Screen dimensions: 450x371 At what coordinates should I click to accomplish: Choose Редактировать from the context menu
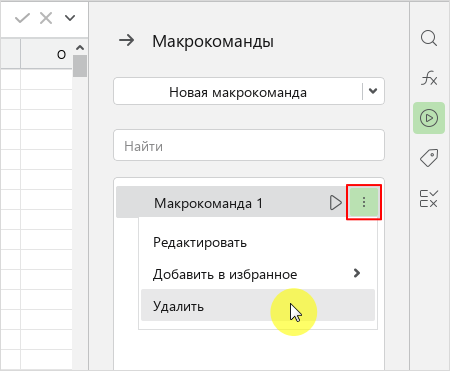coord(258,242)
